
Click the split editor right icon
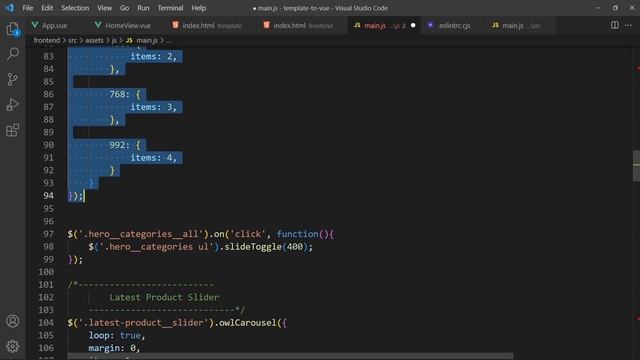[x=615, y=25]
